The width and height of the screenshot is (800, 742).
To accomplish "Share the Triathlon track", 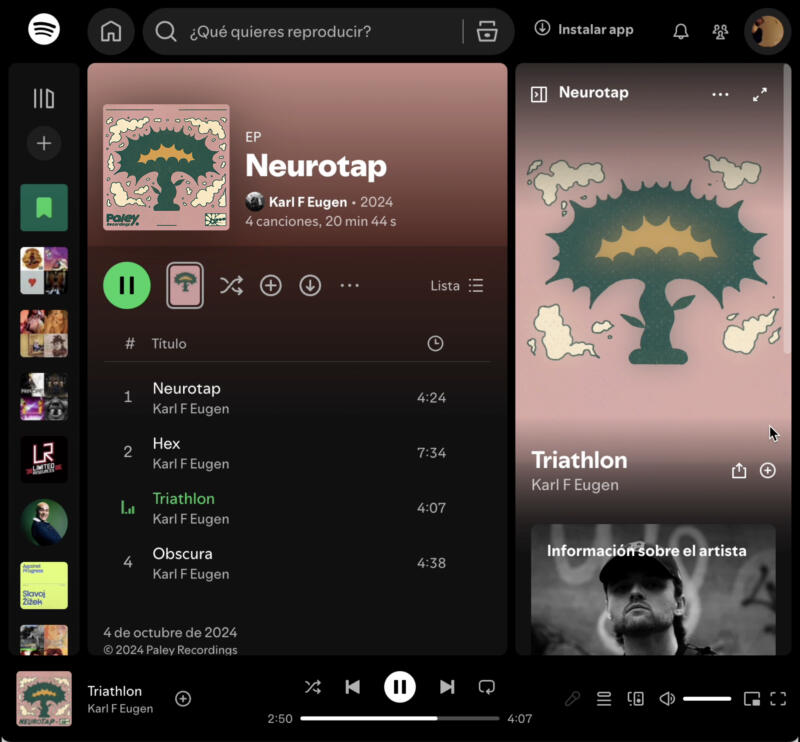I will point(739,471).
